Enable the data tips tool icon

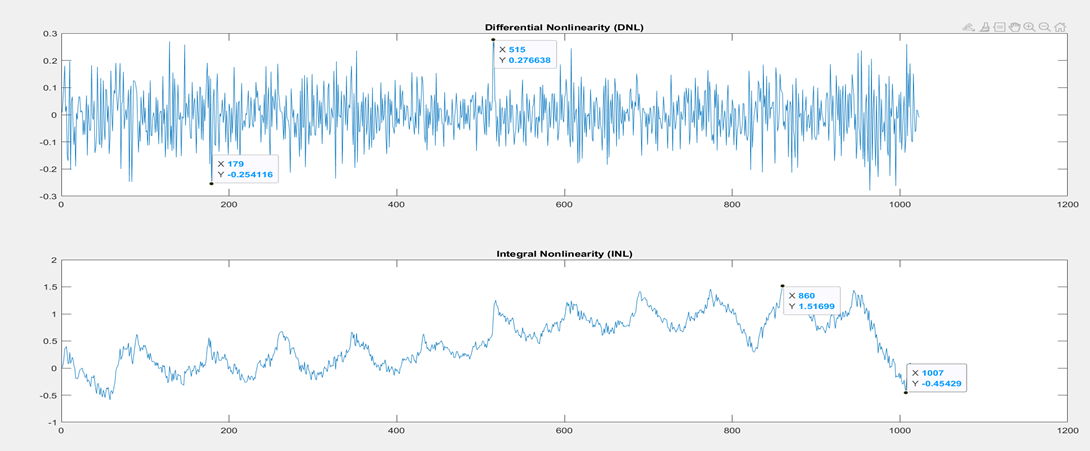(x=999, y=28)
